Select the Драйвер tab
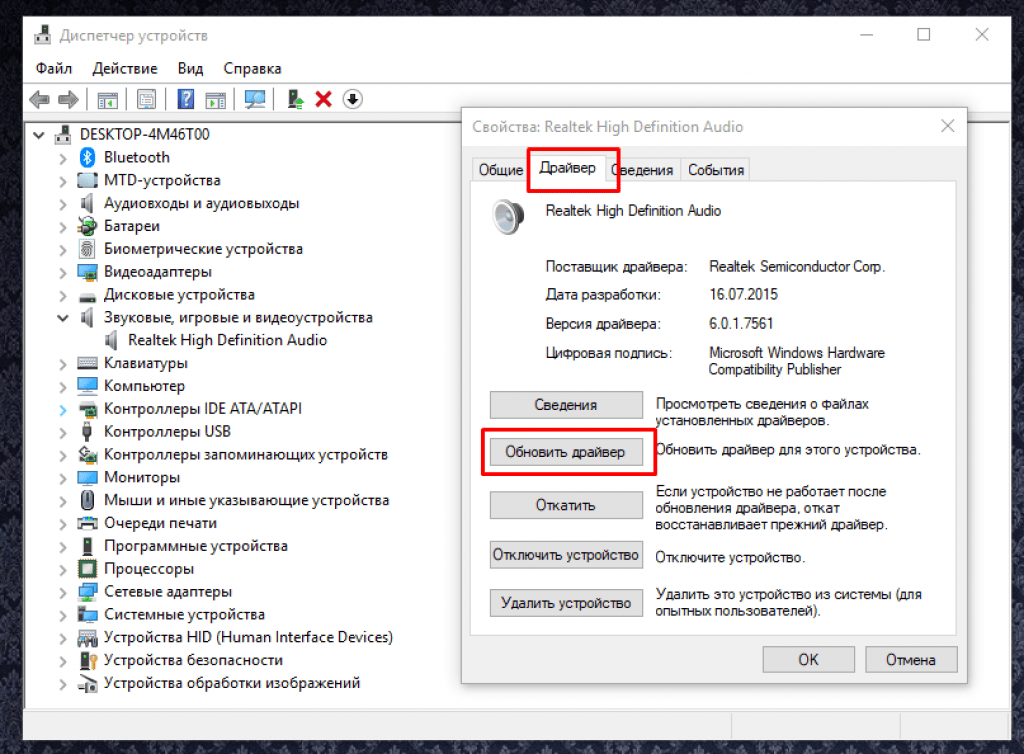Viewport: 1024px width, 754px height. [568, 168]
